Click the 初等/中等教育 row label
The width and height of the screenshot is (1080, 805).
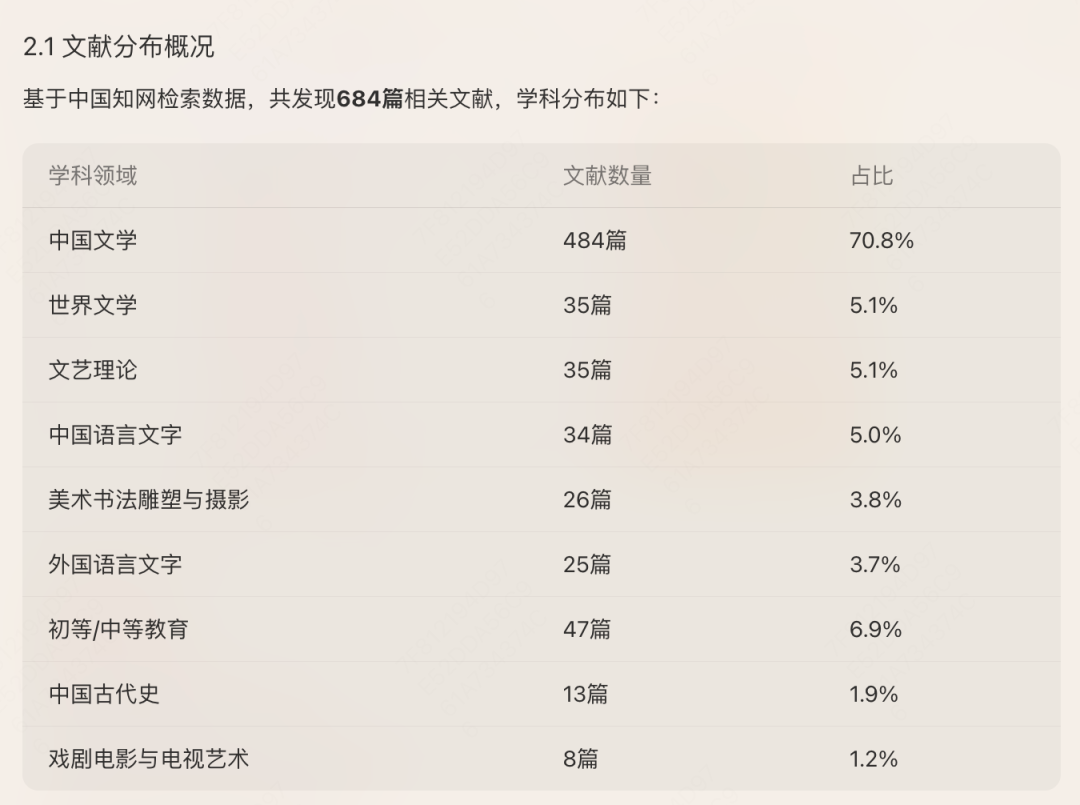(x=118, y=629)
